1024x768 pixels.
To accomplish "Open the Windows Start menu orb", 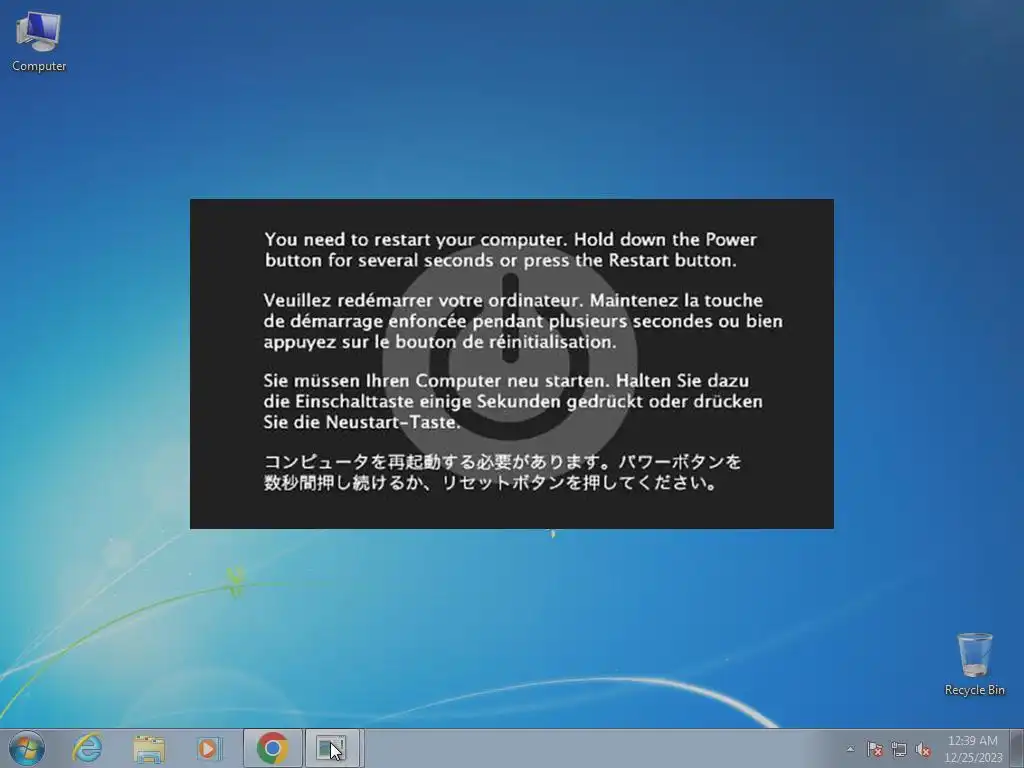I will click(x=27, y=748).
